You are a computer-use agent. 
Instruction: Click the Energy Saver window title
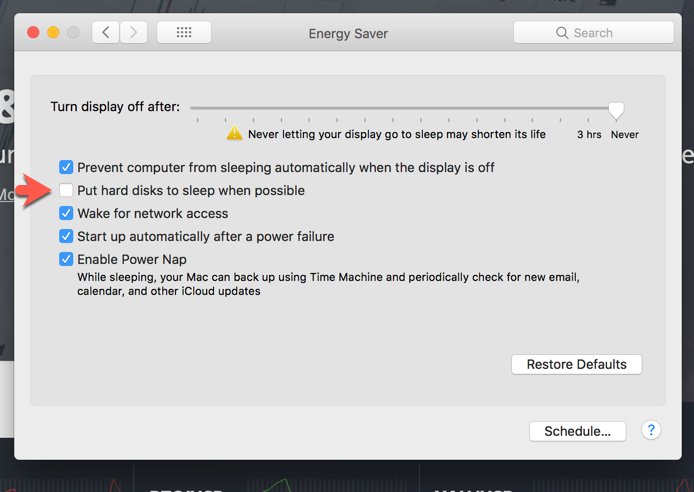click(x=348, y=34)
